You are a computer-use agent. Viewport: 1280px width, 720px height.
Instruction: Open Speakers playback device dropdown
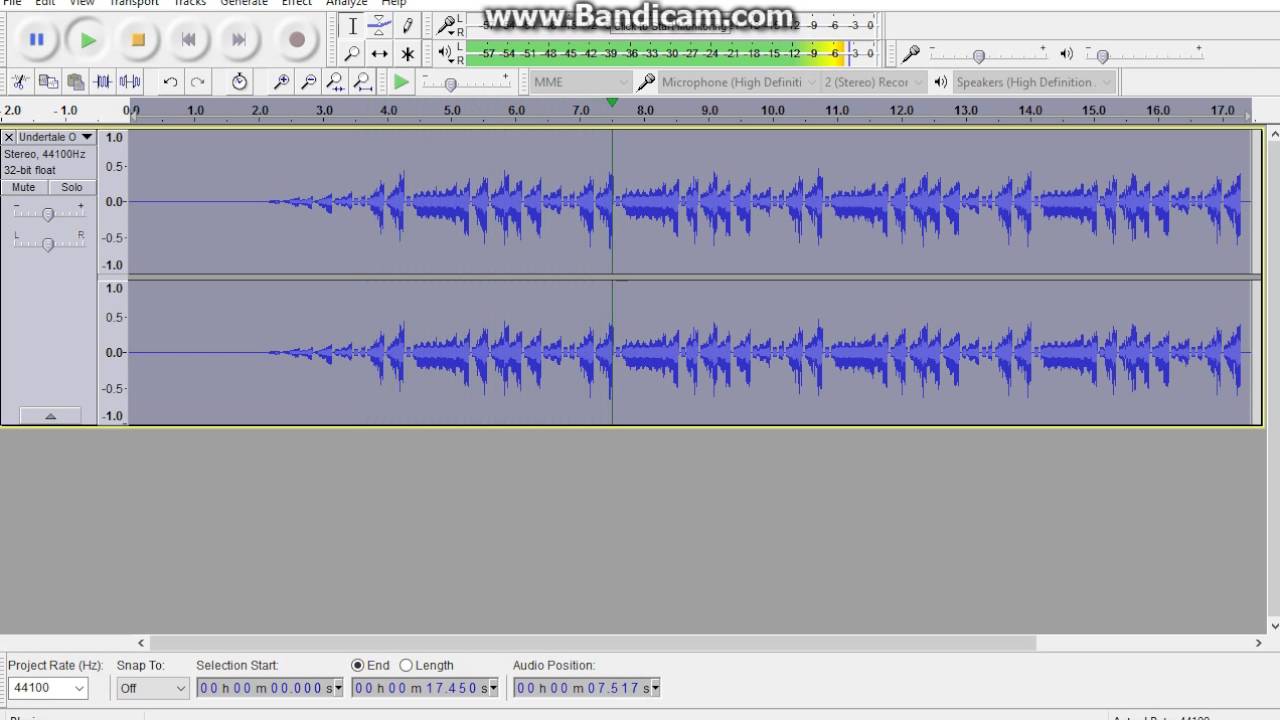1034,82
